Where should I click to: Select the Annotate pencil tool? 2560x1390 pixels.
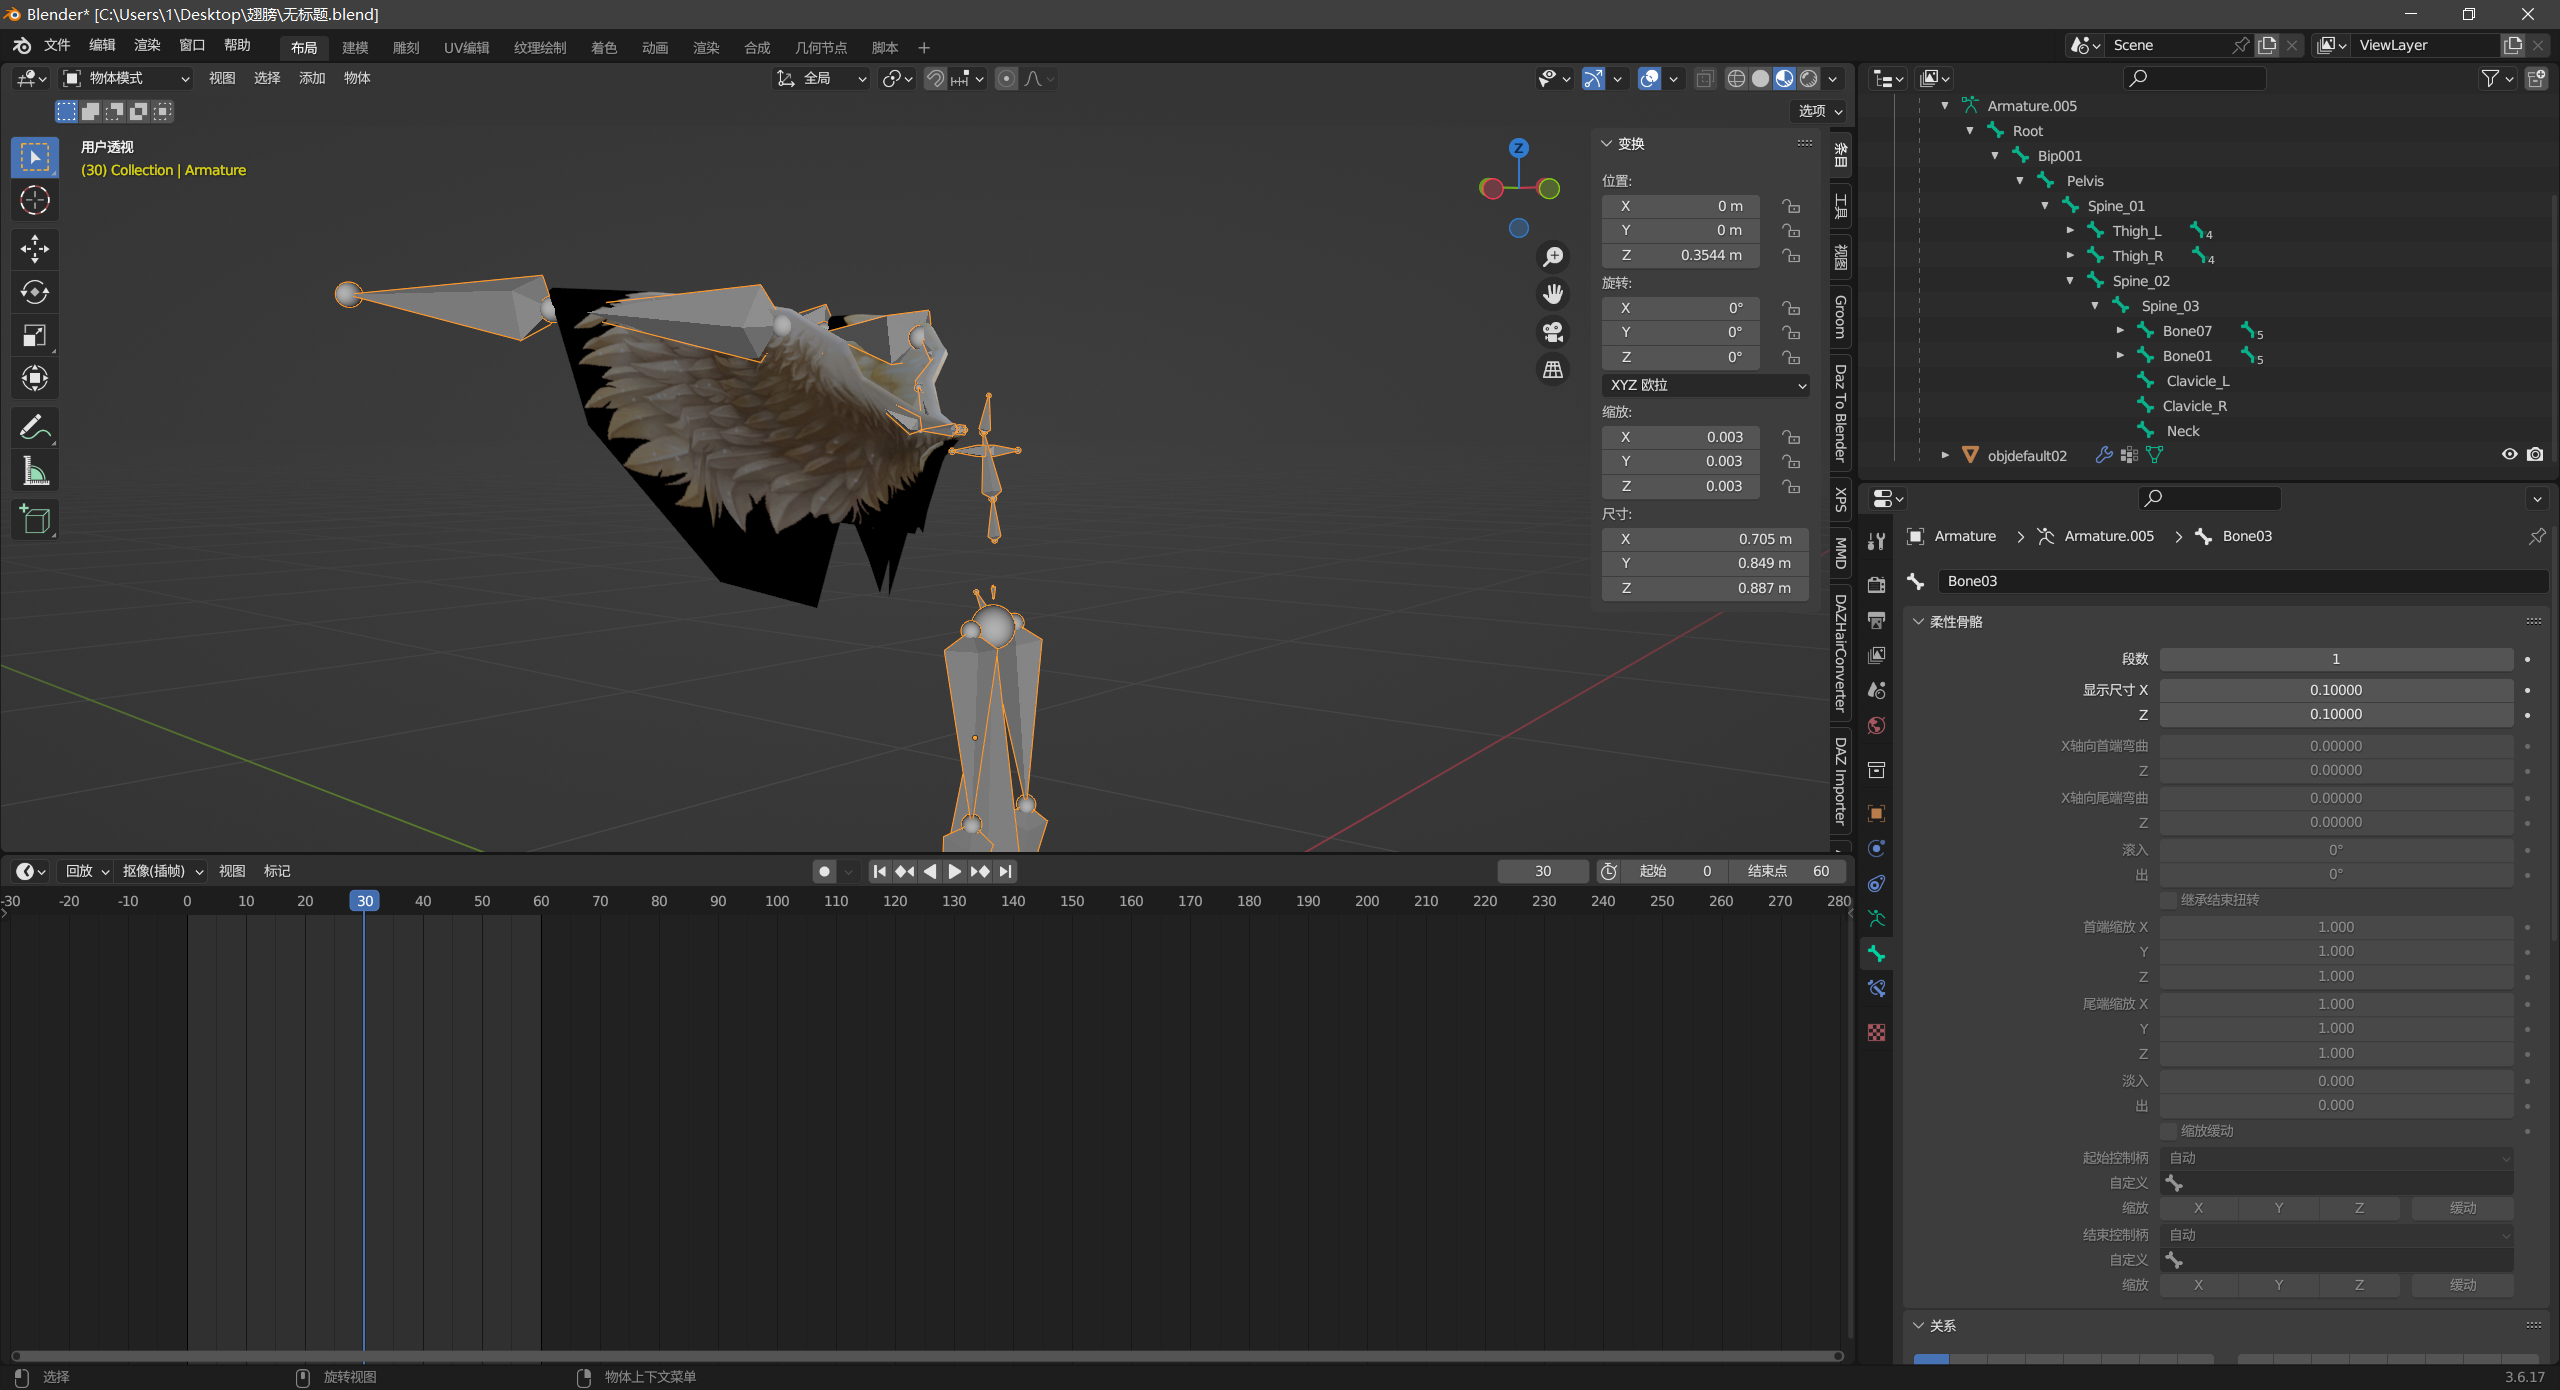(x=35, y=428)
